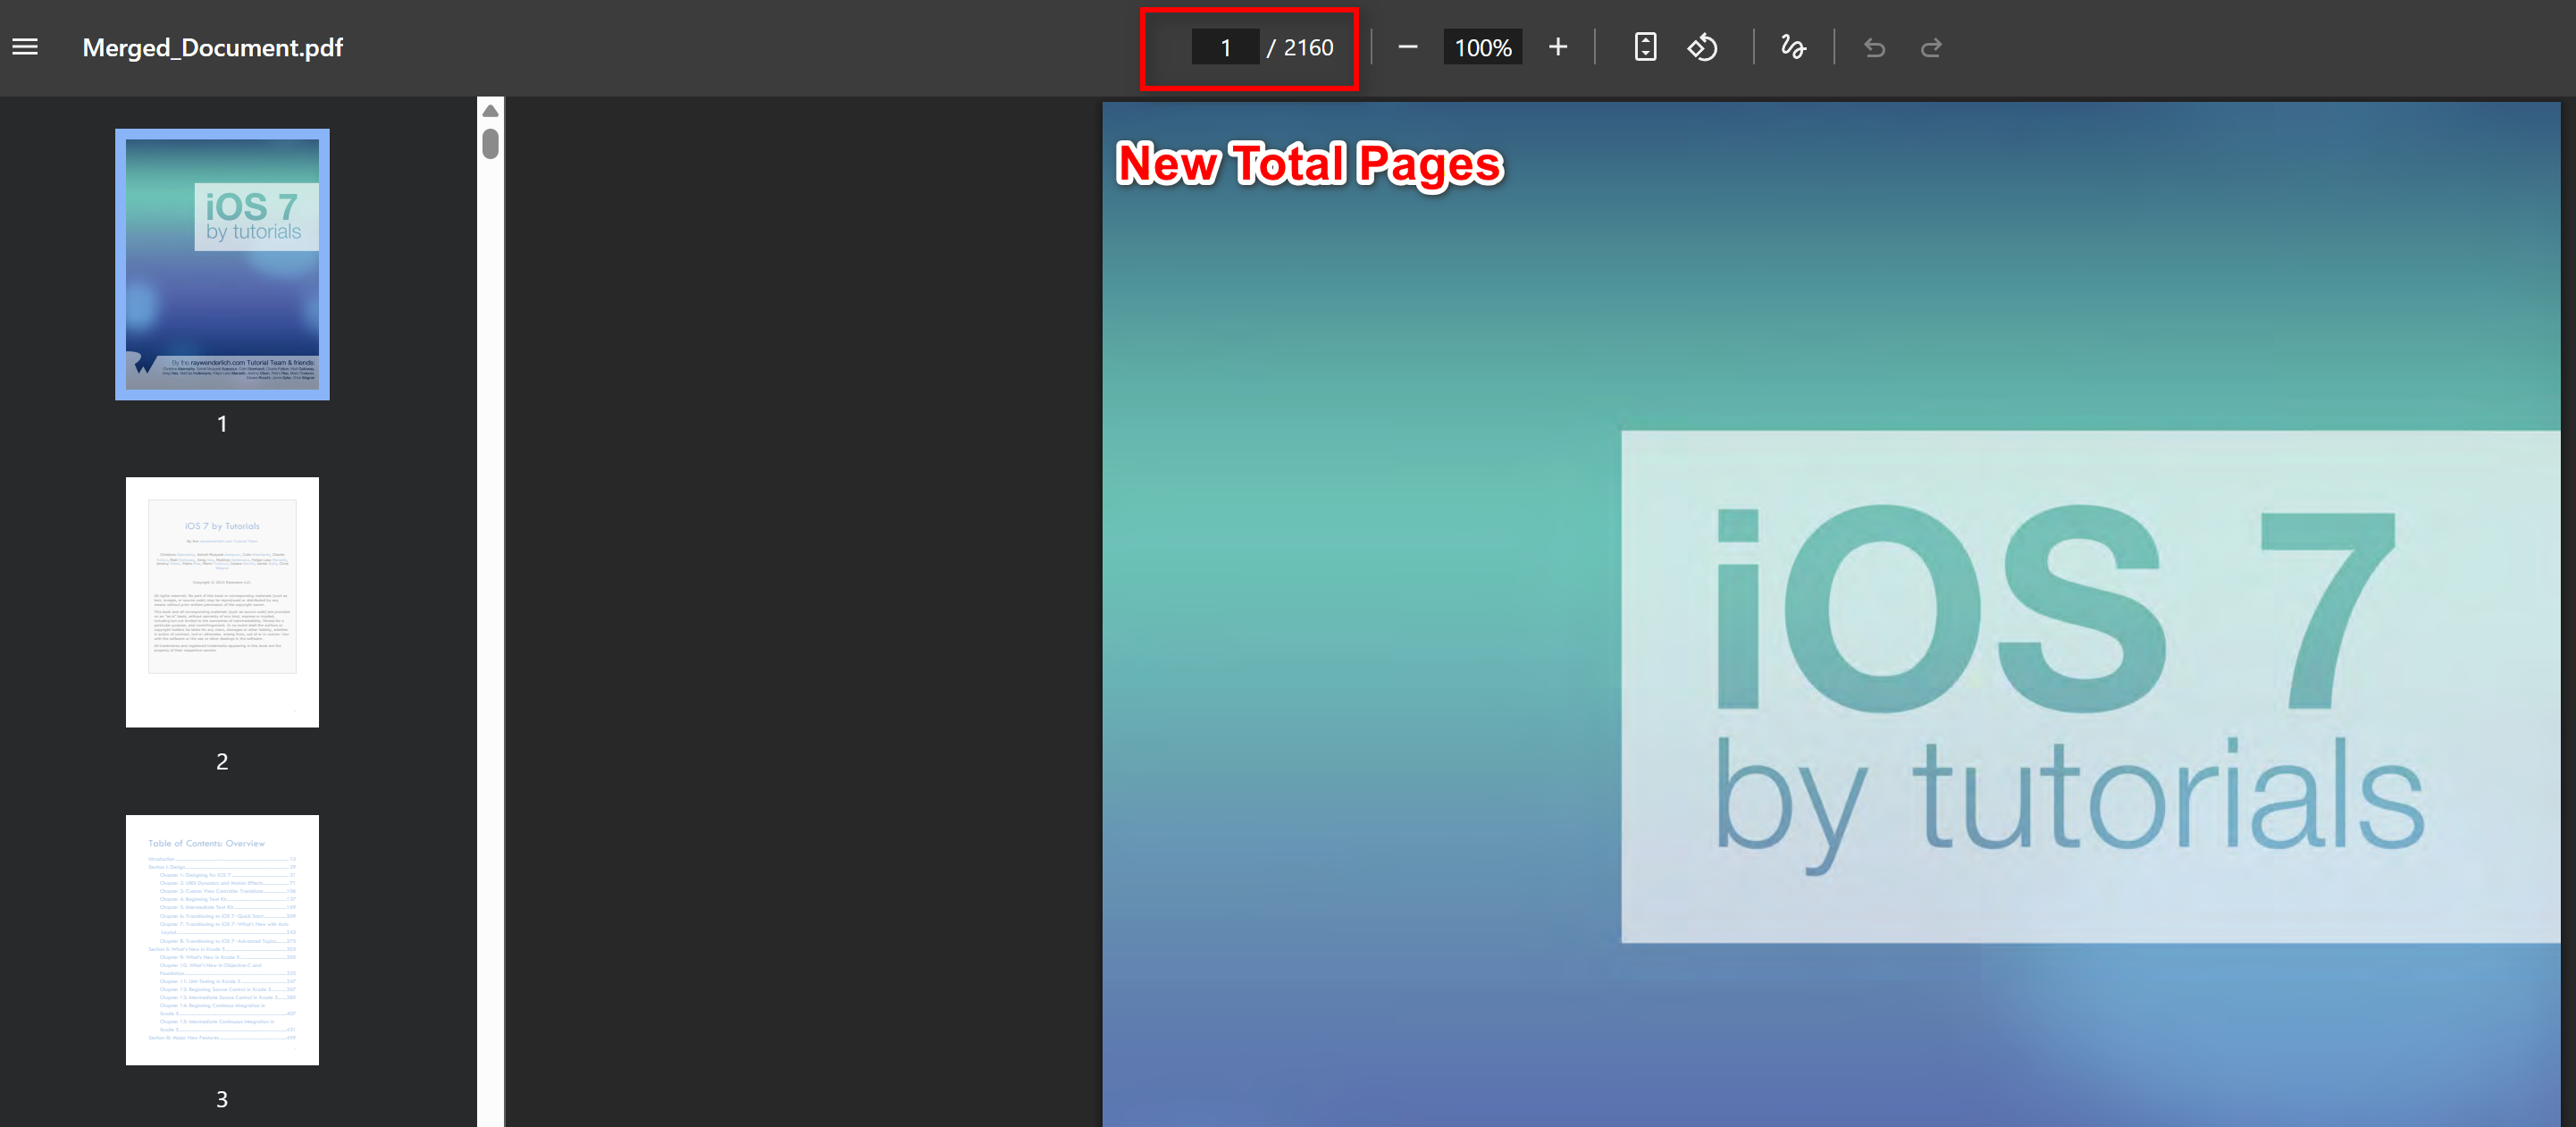Click the 100% zoom level field

[1482, 47]
